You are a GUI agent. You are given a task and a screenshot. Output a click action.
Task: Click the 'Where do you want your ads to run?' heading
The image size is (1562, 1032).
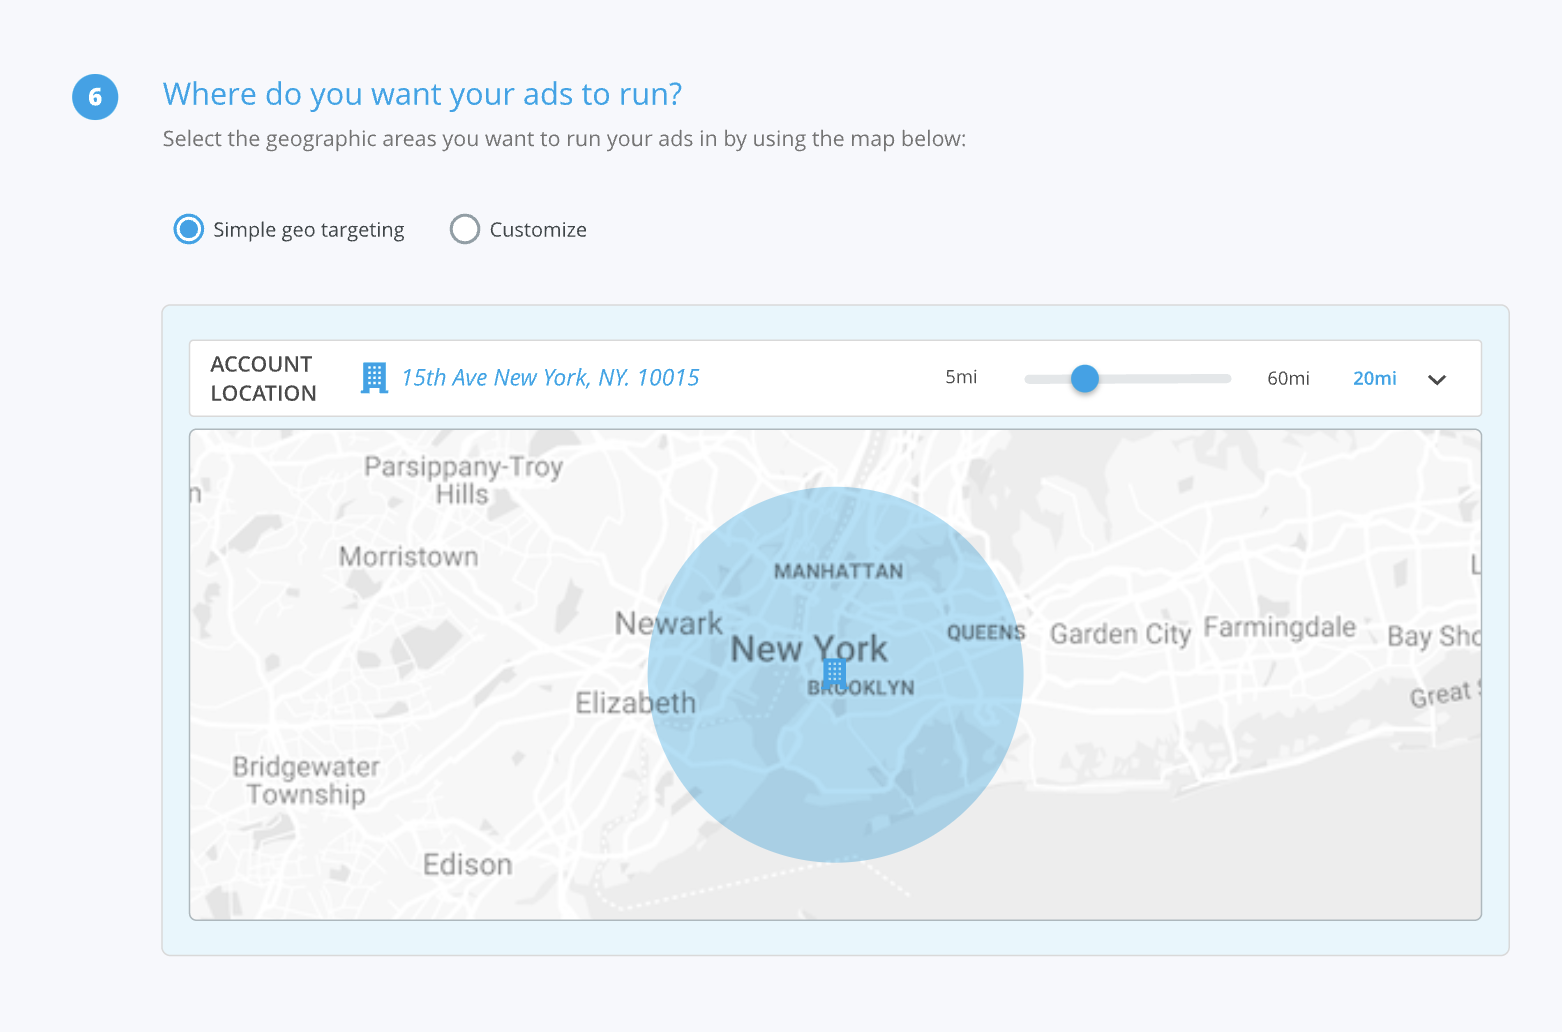click(423, 94)
